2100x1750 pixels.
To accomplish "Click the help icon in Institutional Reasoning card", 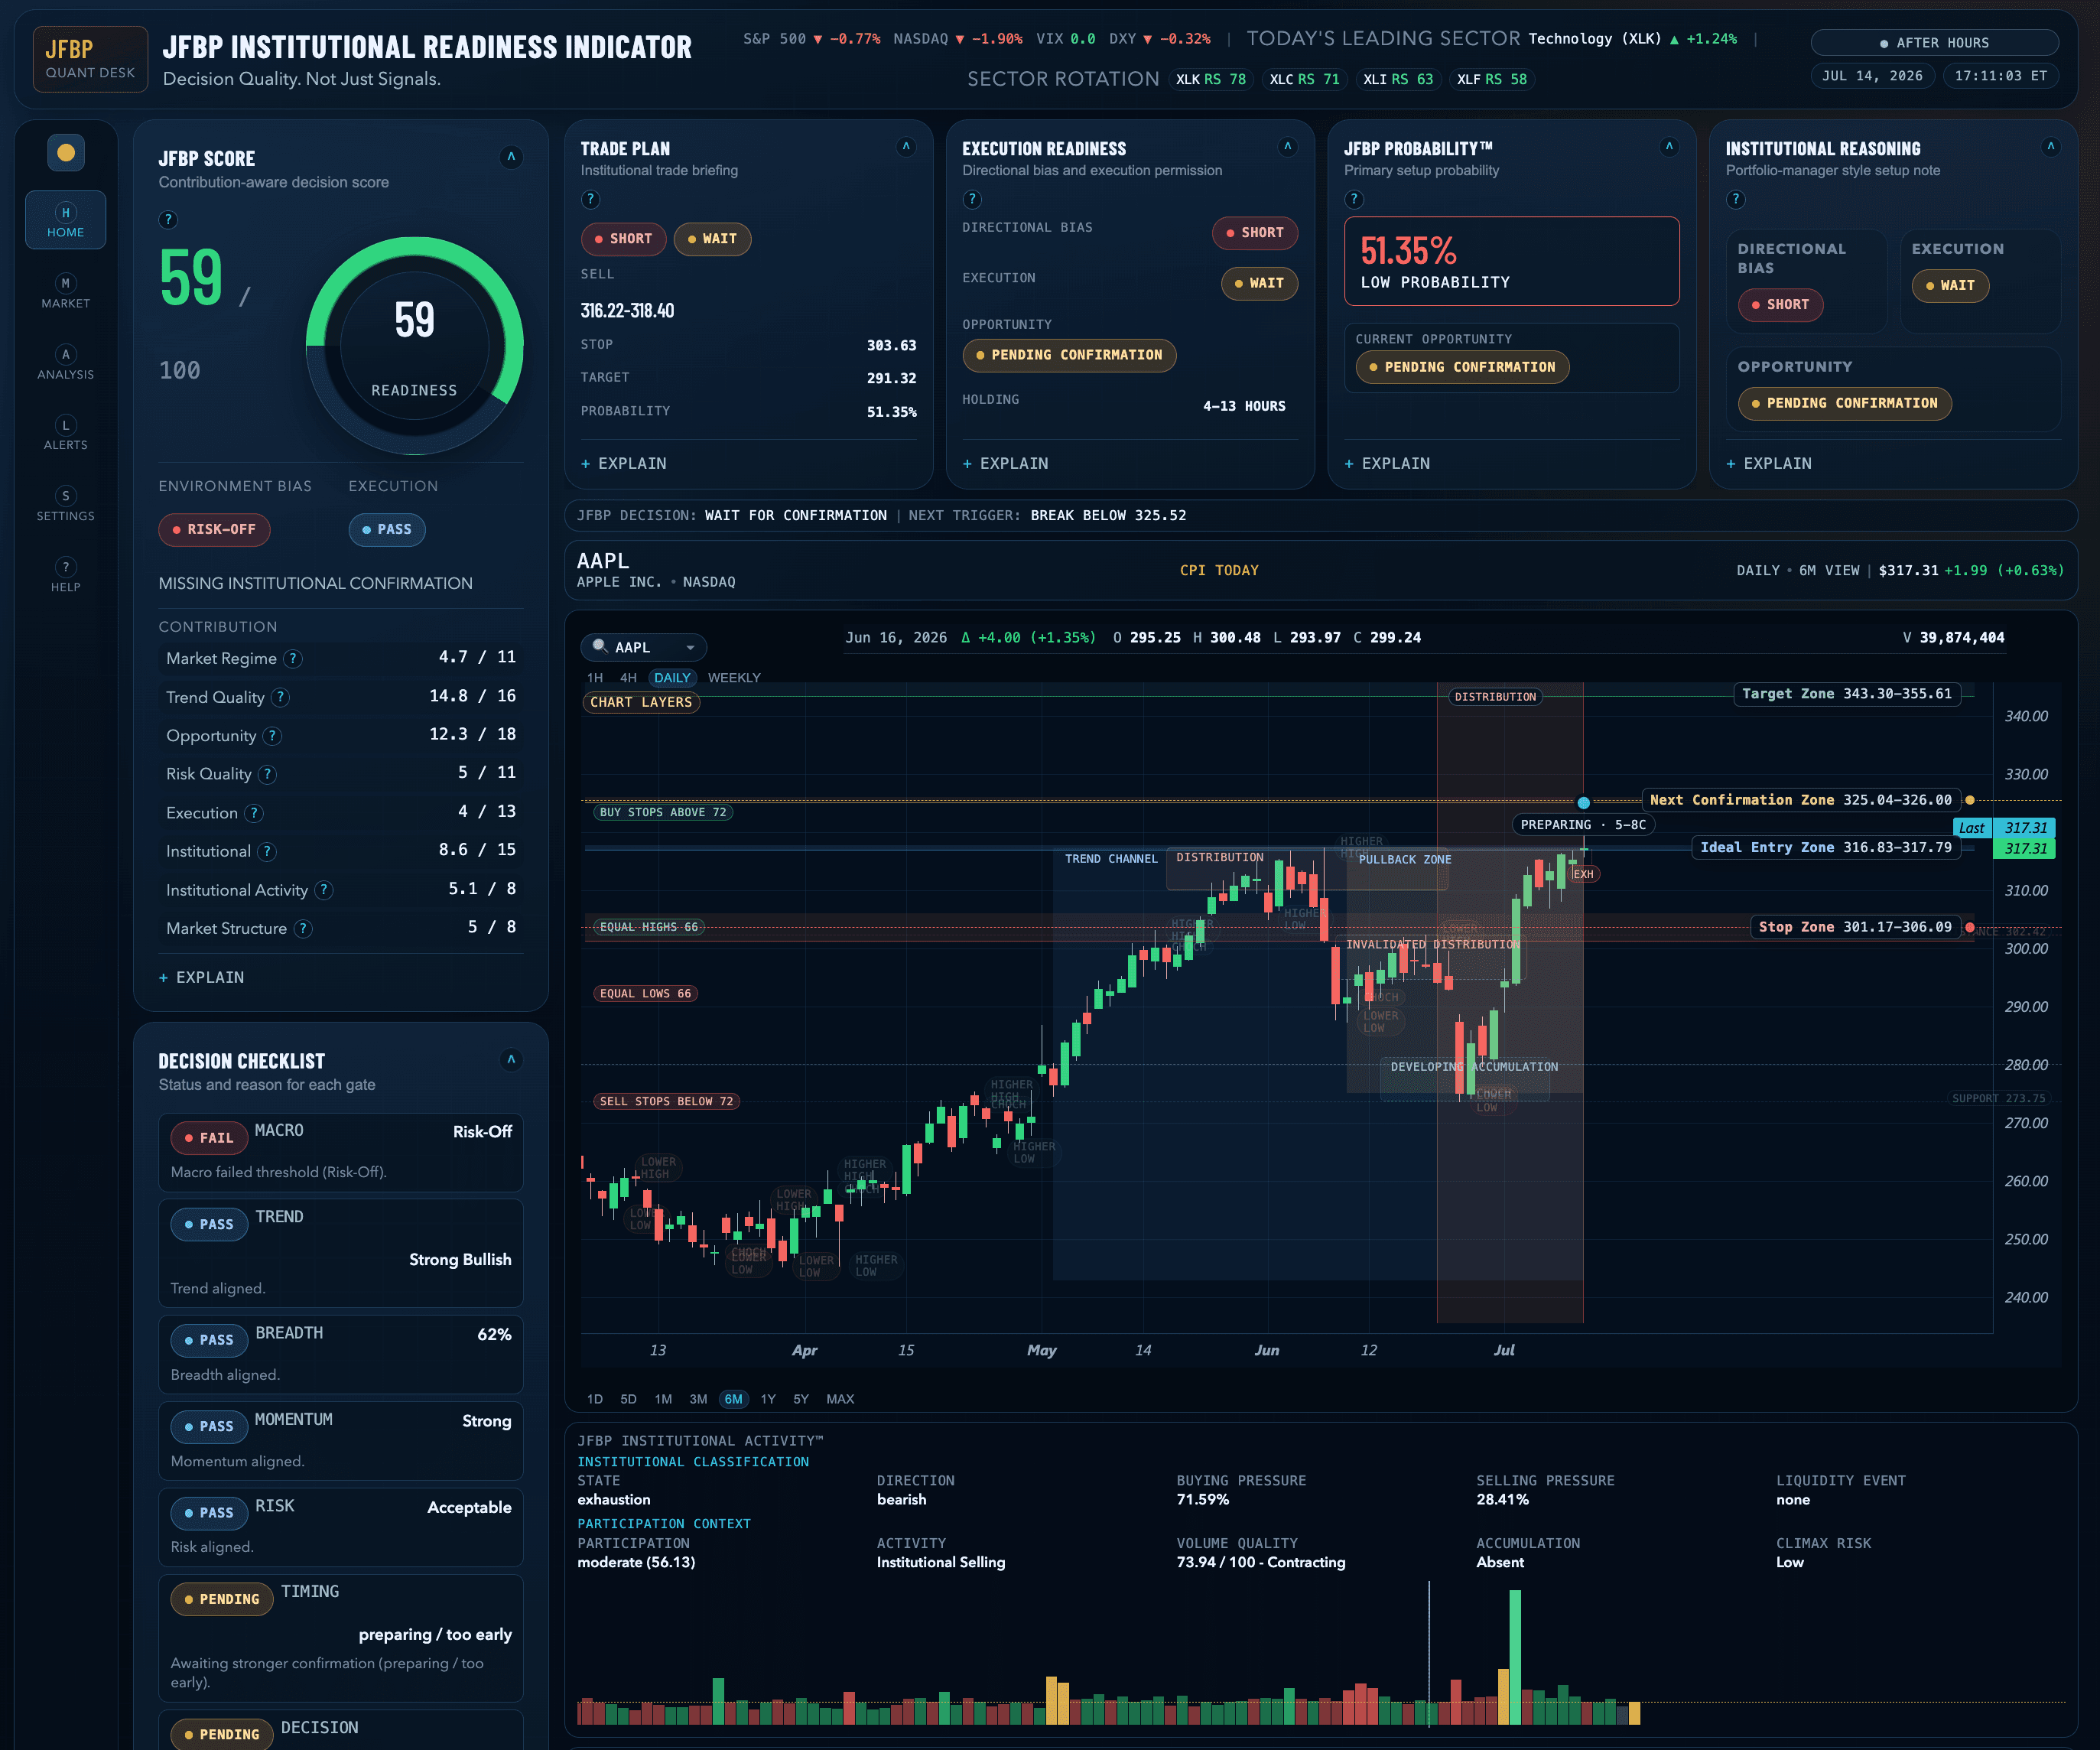I will (x=1736, y=199).
